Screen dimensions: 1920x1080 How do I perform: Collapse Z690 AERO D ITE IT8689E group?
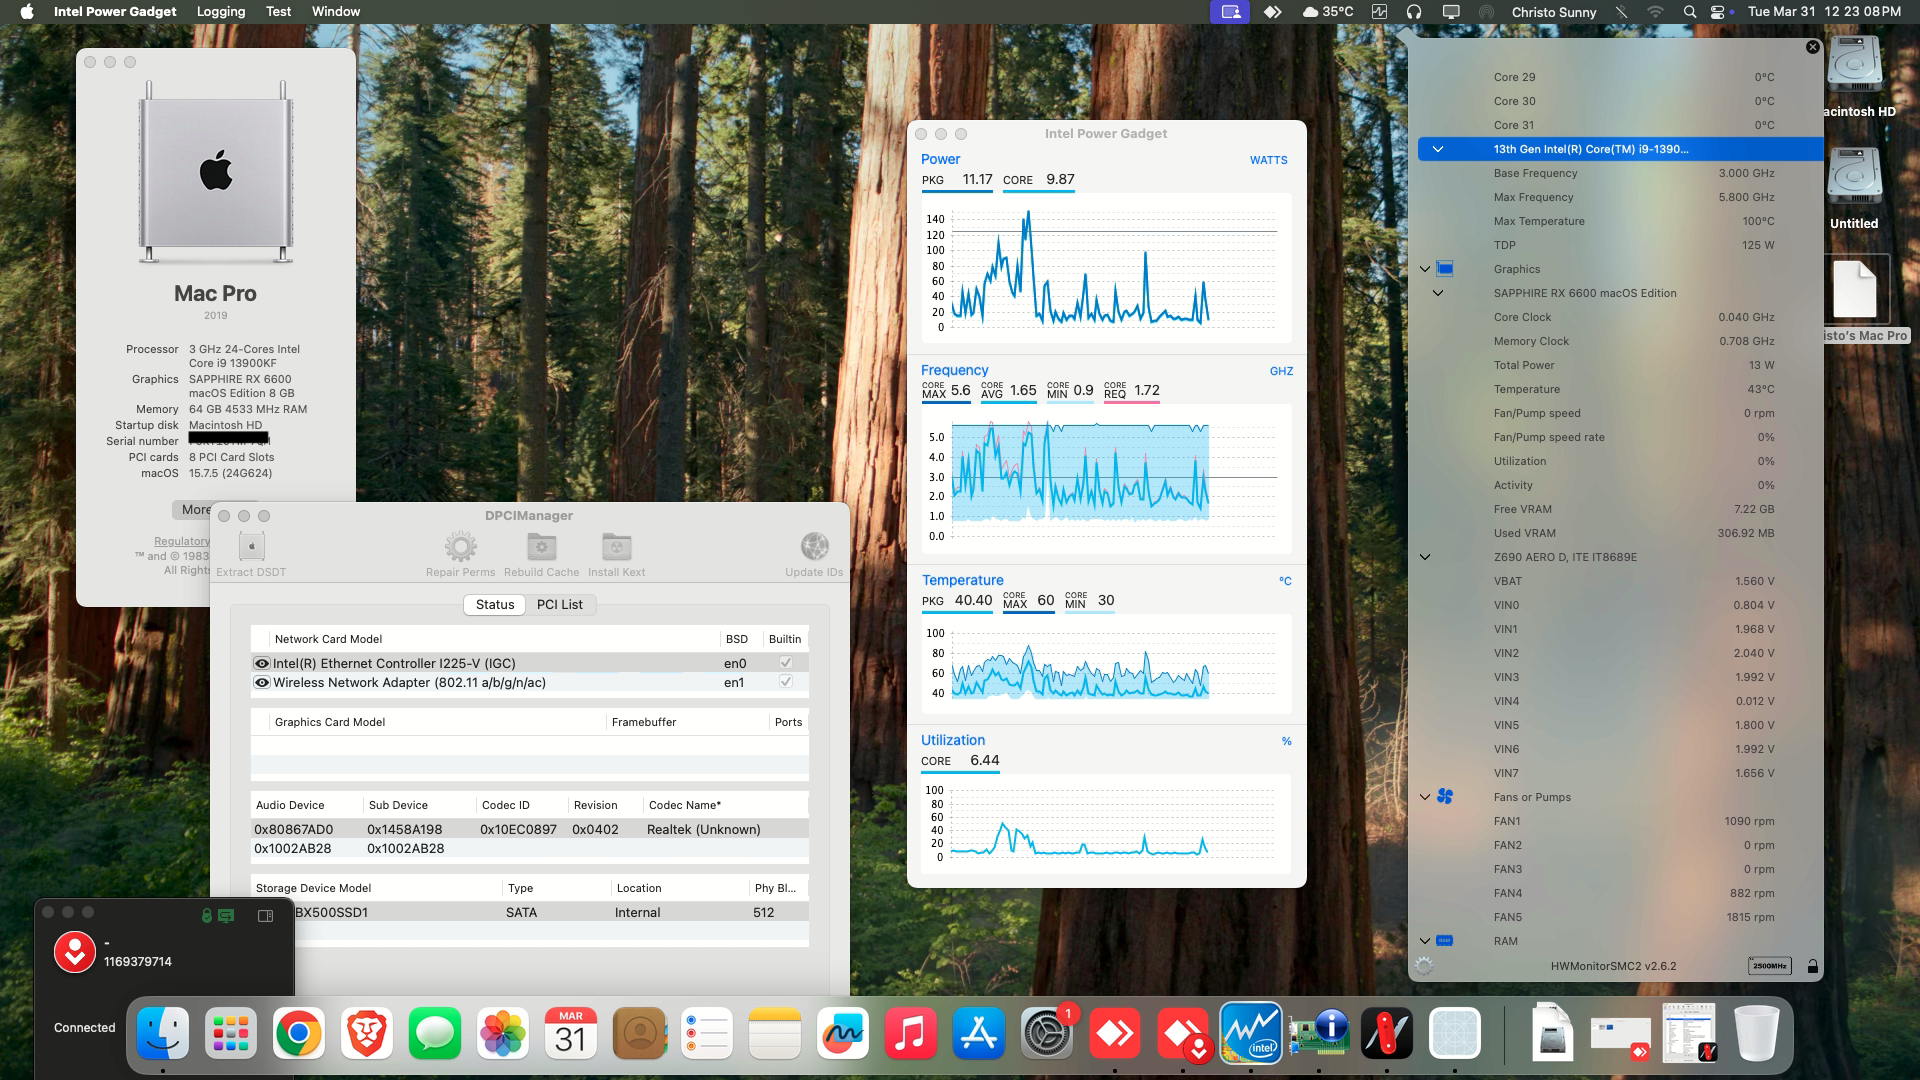point(1425,557)
